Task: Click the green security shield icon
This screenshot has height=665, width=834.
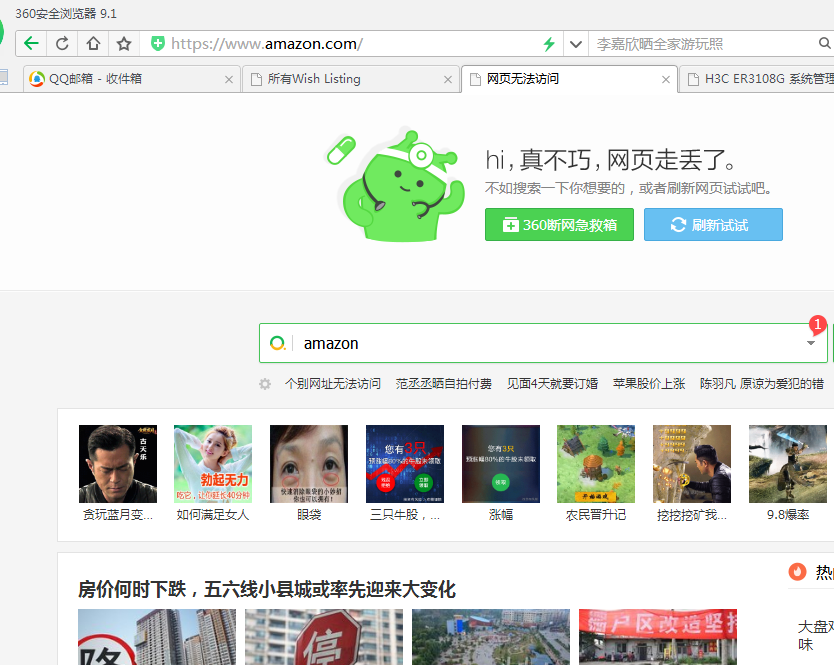Action: [x=157, y=44]
